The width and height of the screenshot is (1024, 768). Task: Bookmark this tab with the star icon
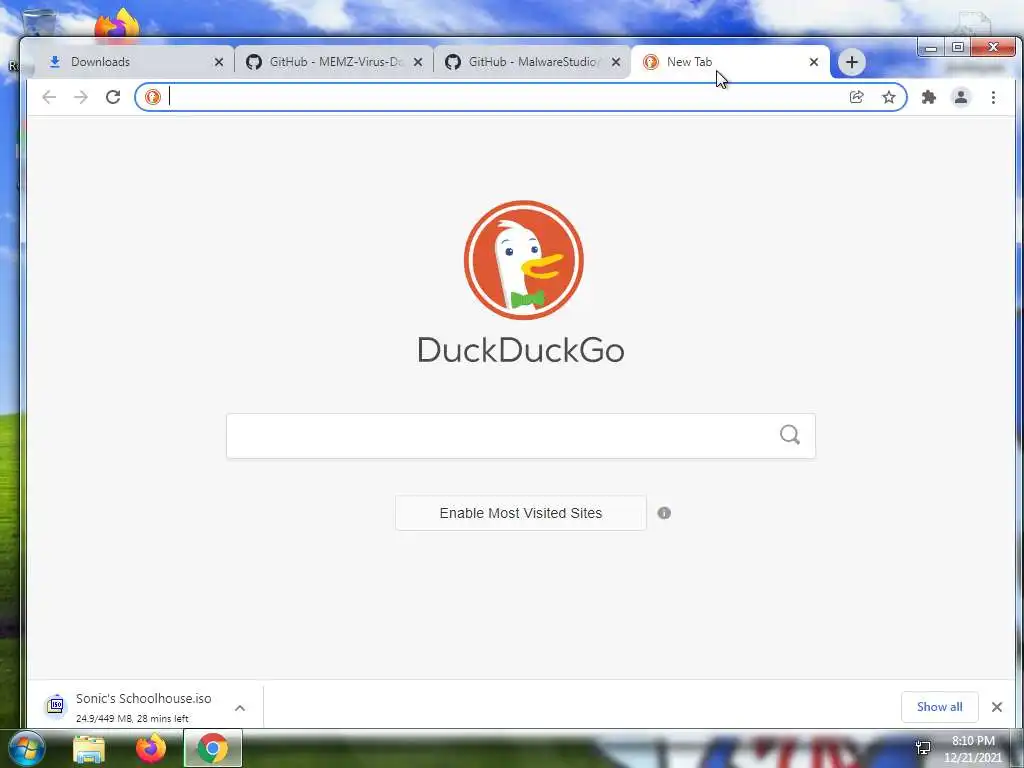[x=889, y=97]
